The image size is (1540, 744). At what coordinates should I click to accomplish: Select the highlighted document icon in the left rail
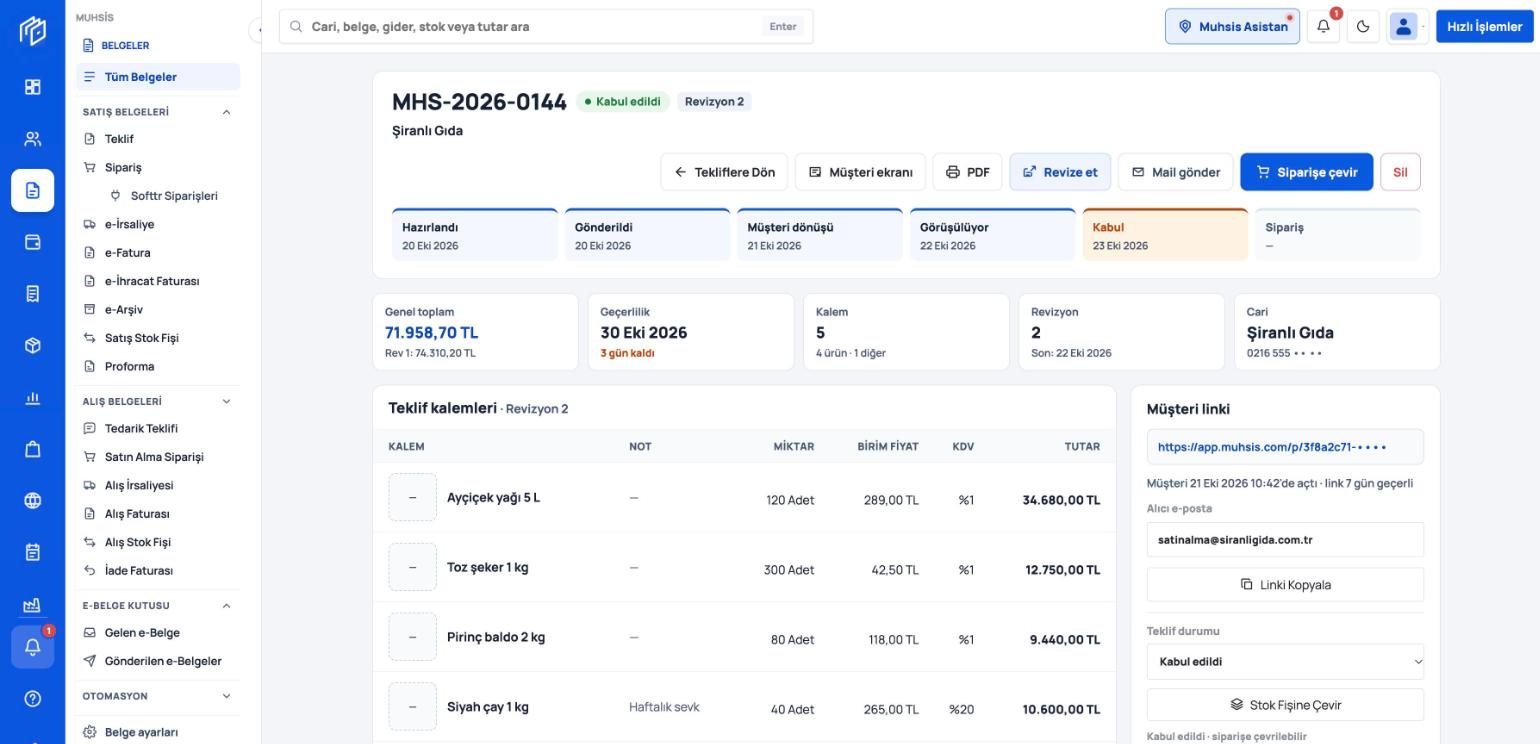click(x=32, y=190)
